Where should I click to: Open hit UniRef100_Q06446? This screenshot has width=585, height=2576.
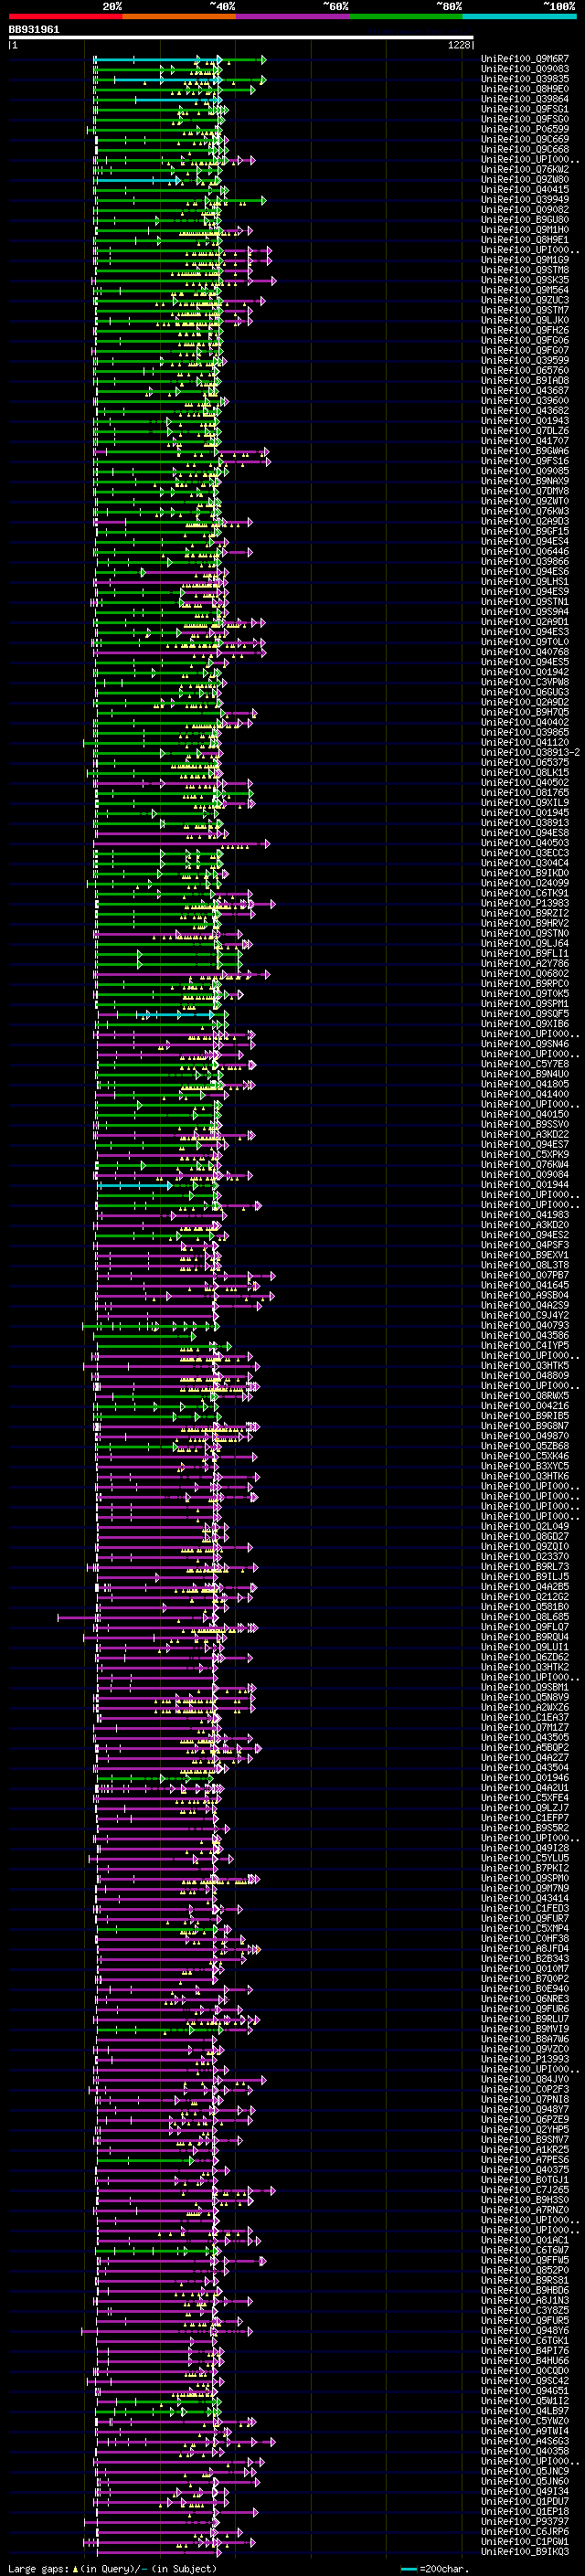coord(525,552)
